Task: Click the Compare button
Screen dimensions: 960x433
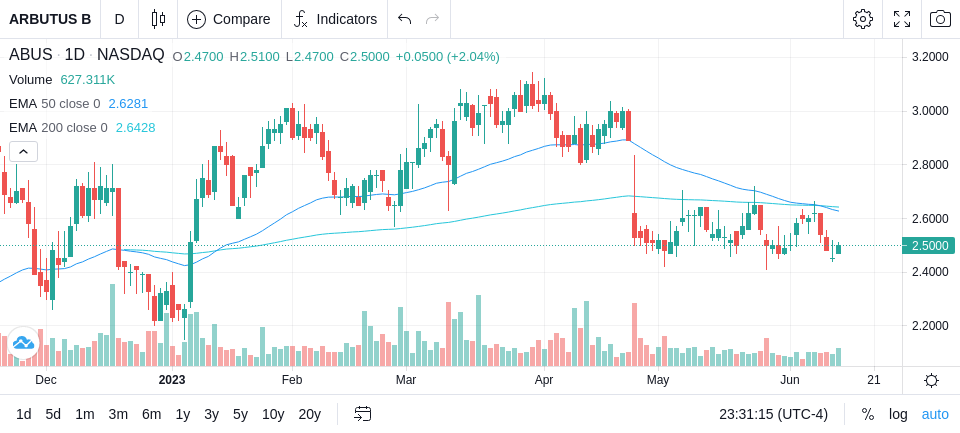Action: pyautogui.click(x=229, y=19)
